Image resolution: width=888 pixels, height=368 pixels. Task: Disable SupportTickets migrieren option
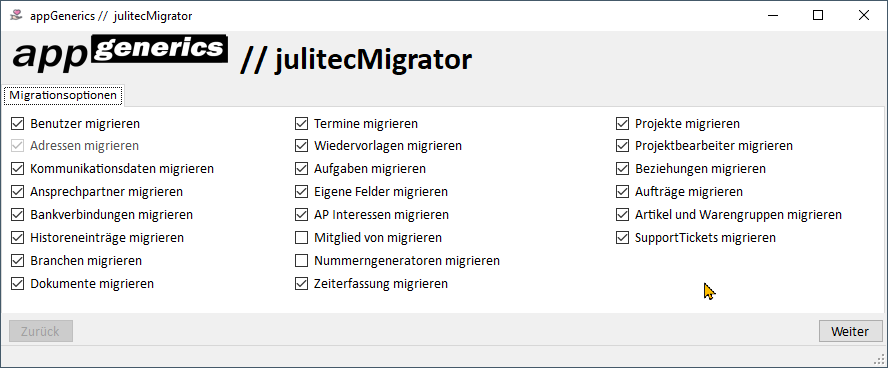tap(622, 238)
